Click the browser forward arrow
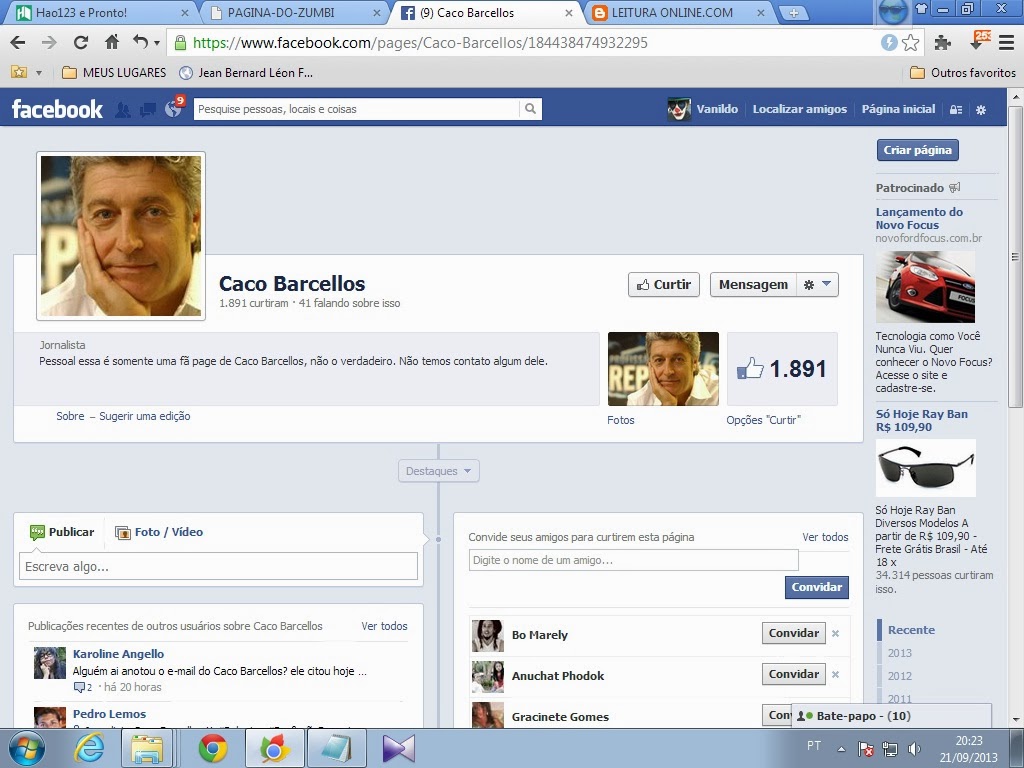This screenshot has height=768, width=1024. [x=49, y=43]
